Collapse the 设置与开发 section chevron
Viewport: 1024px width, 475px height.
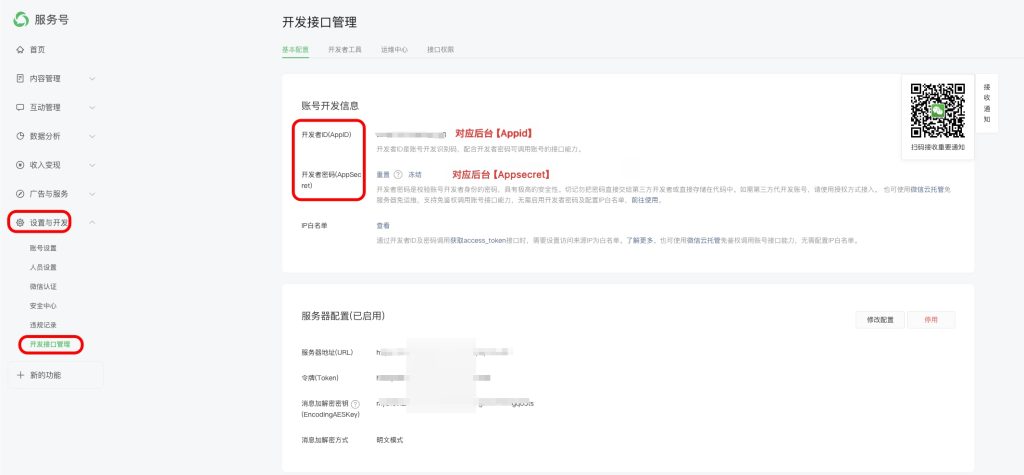click(92, 222)
